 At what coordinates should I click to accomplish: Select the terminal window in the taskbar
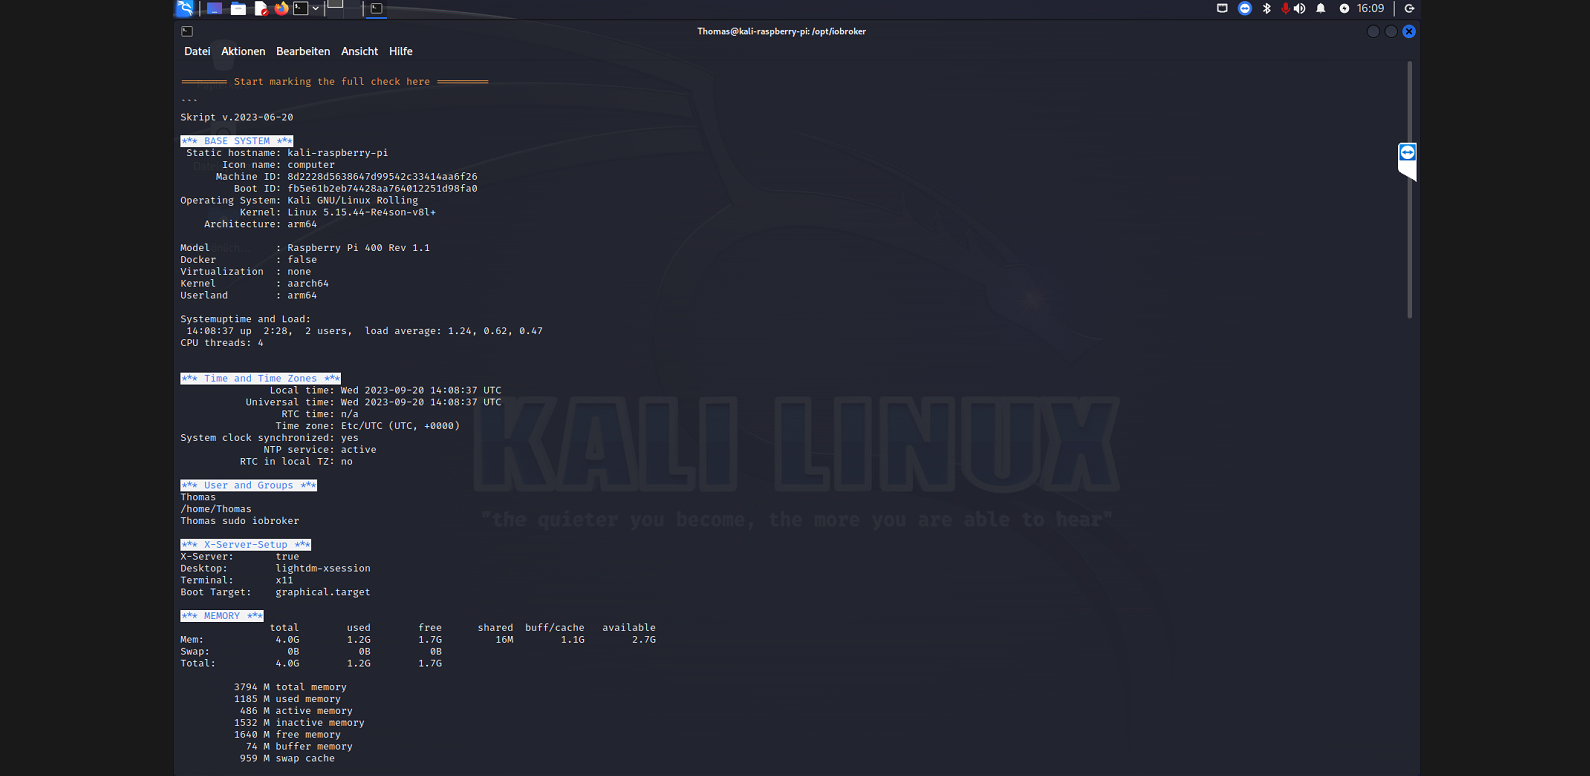[x=376, y=8]
